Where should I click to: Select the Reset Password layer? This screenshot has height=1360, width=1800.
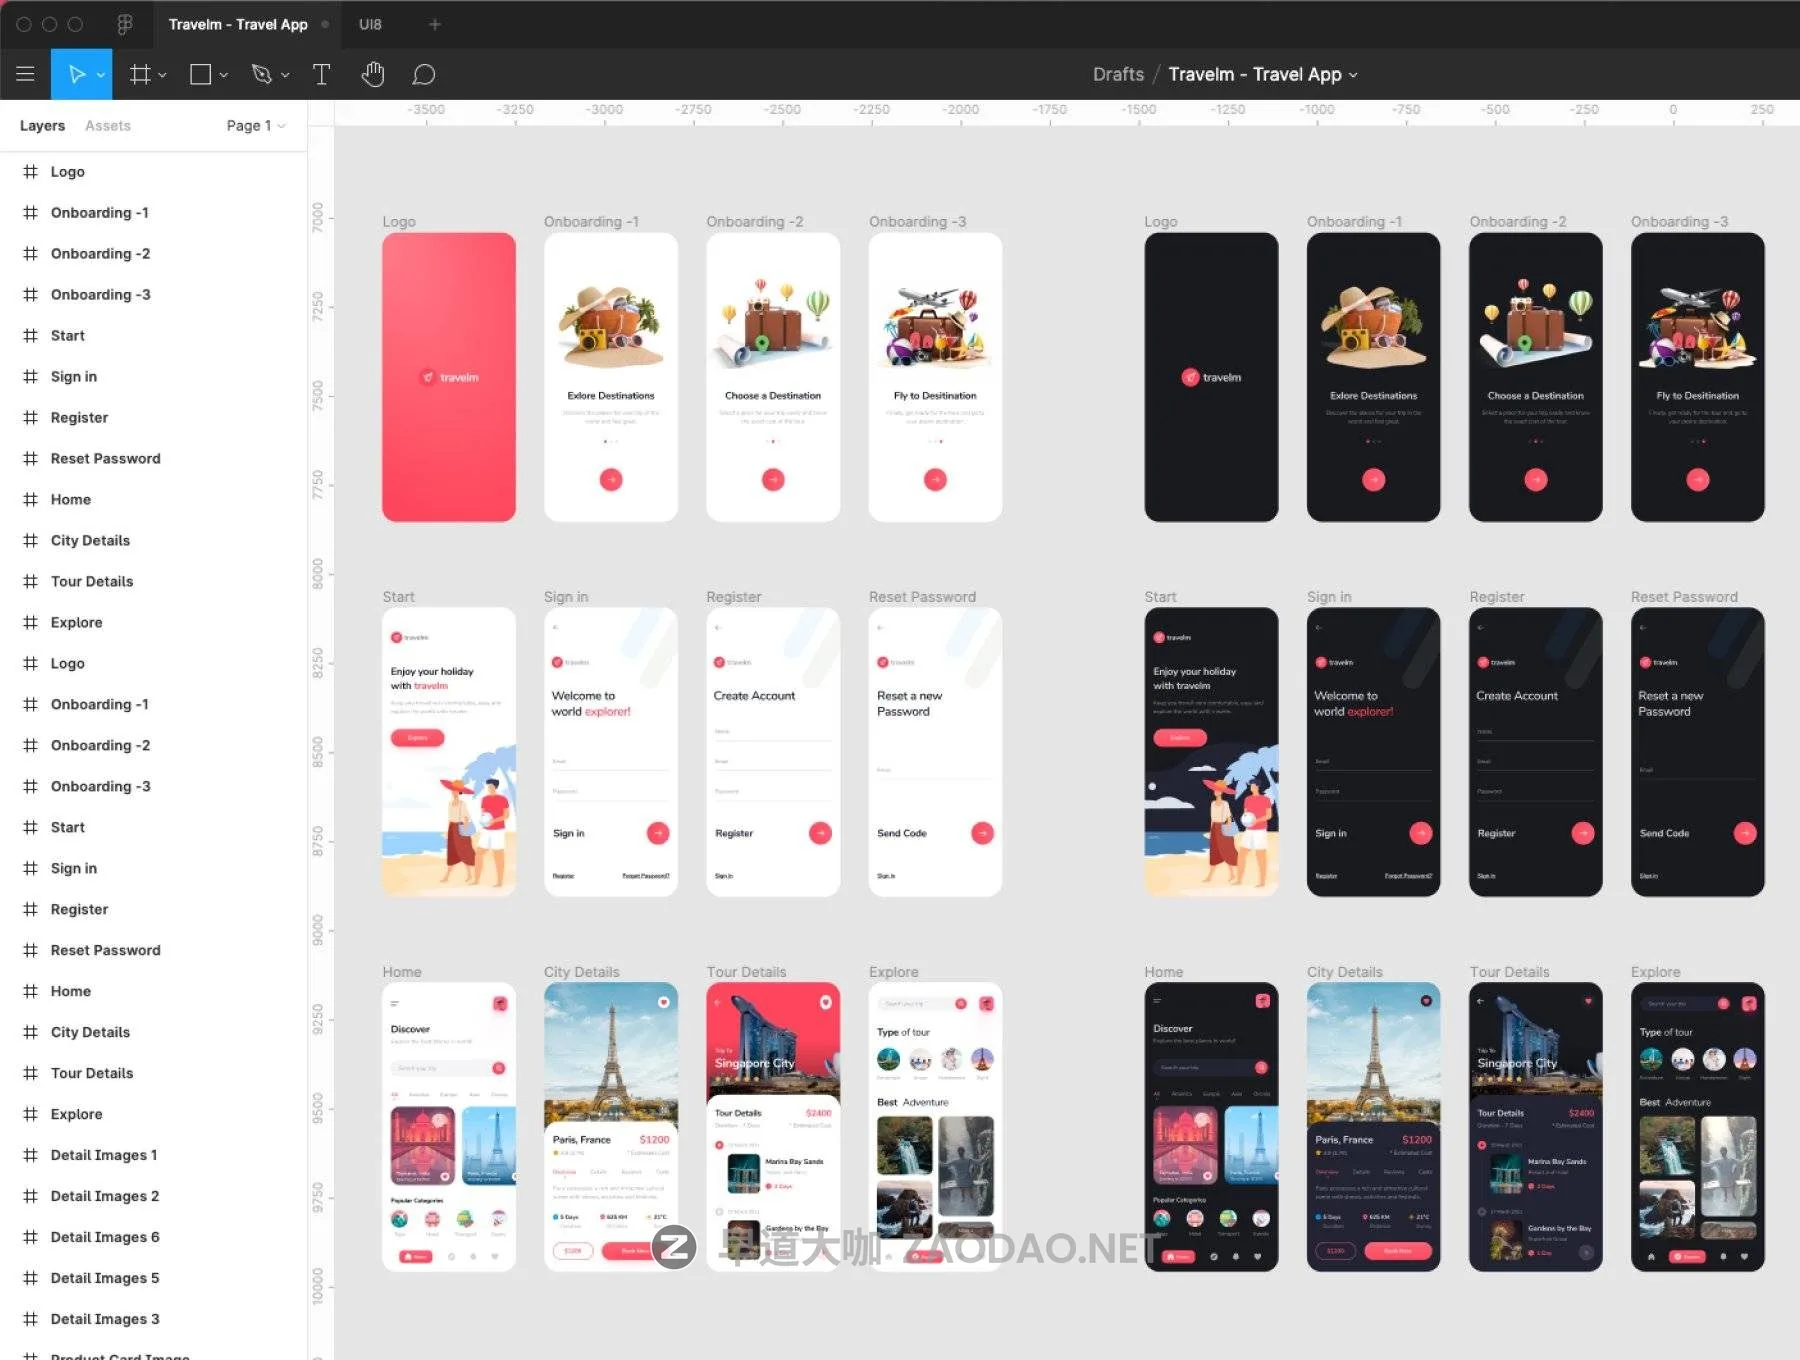pos(105,458)
